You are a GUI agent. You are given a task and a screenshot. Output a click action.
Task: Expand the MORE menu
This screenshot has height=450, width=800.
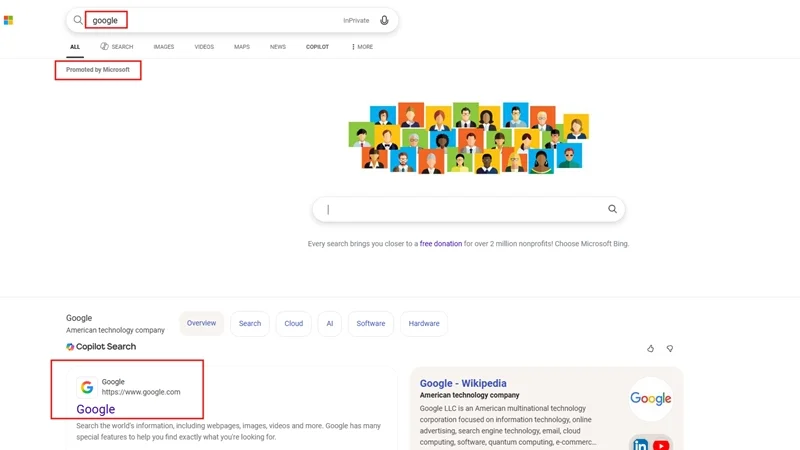(362, 47)
